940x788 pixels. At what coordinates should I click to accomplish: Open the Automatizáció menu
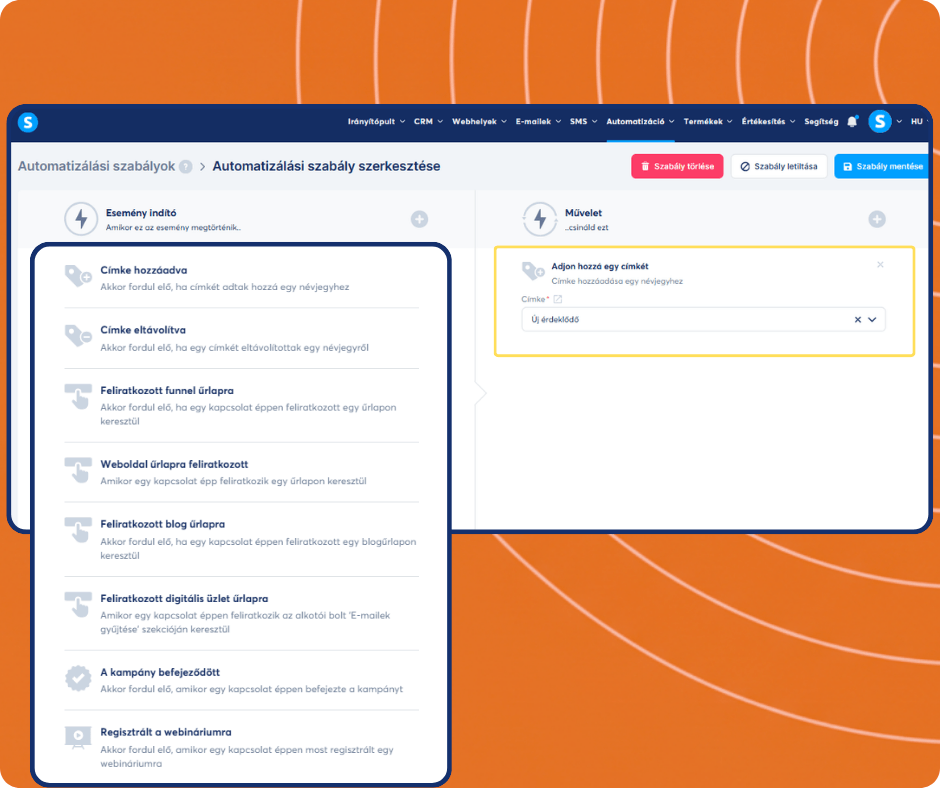(640, 122)
